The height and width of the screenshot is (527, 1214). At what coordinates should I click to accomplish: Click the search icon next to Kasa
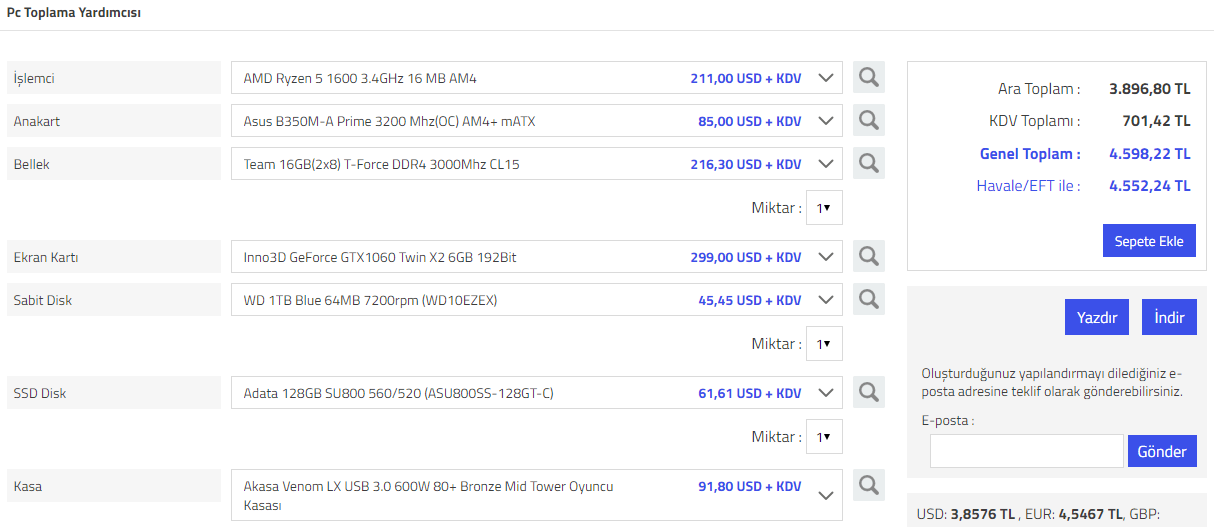tap(869, 485)
